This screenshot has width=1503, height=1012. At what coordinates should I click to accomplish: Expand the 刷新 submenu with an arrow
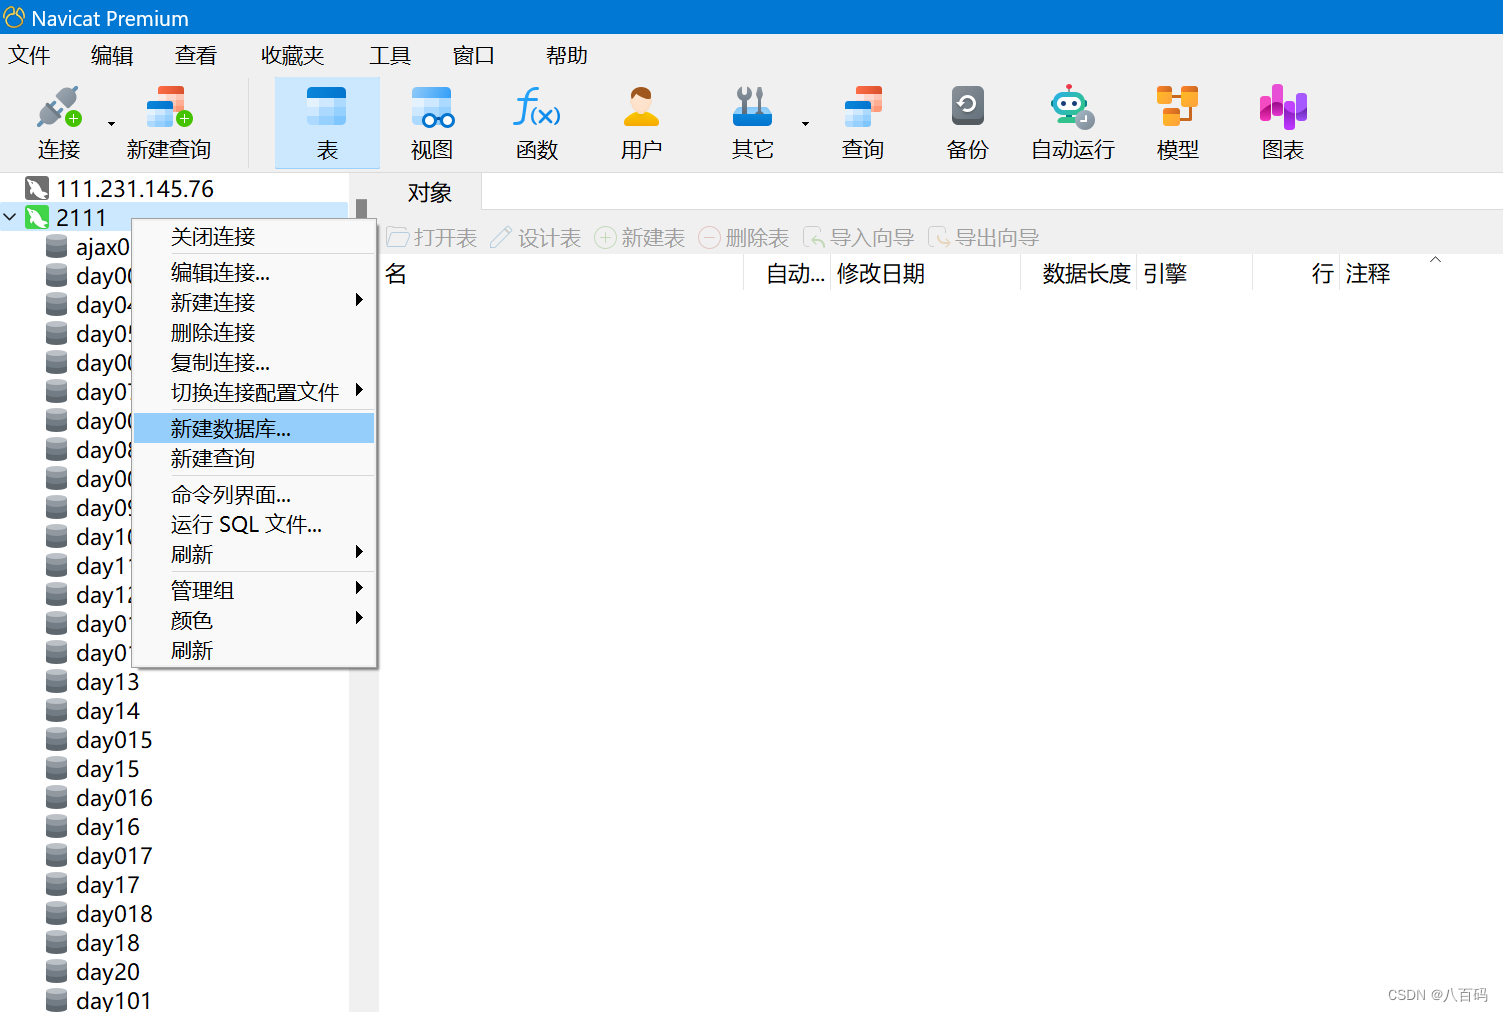point(359,552)
